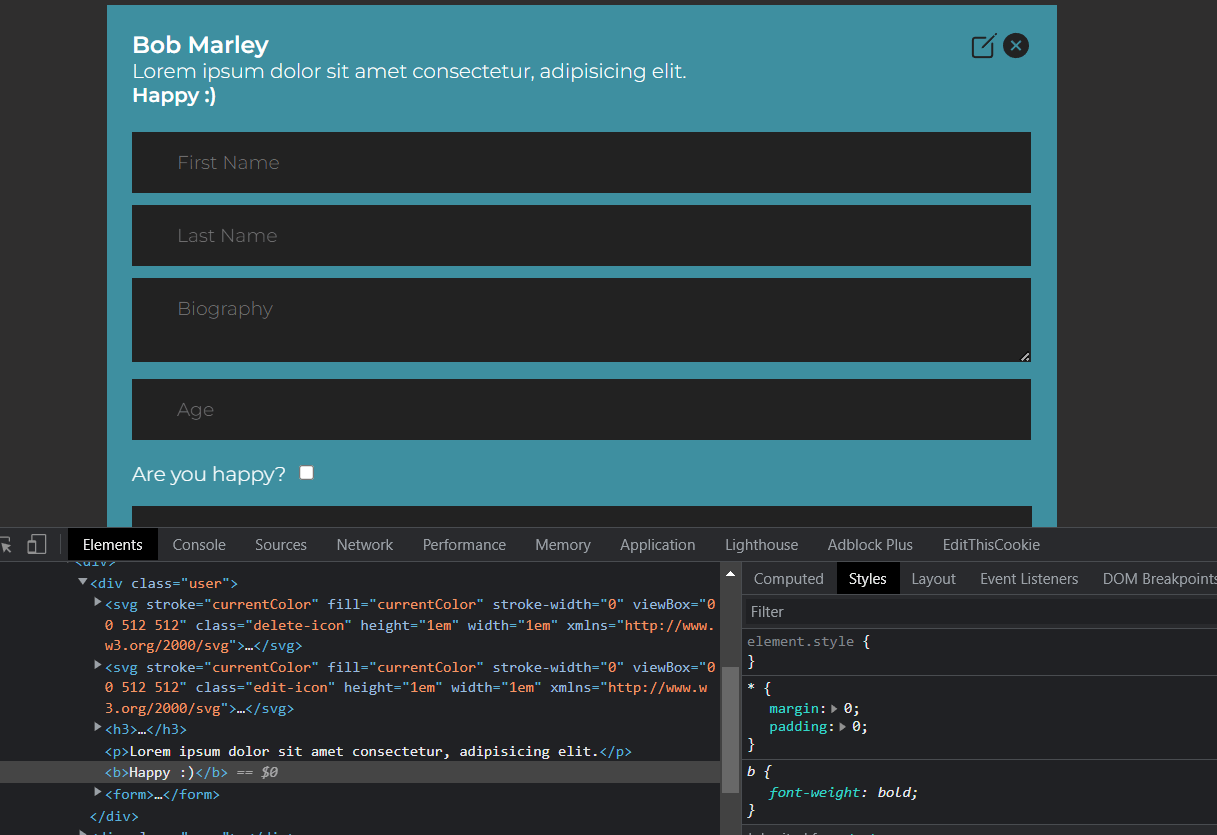Expand the margin shorthand property arrow

tap(835, 708)
